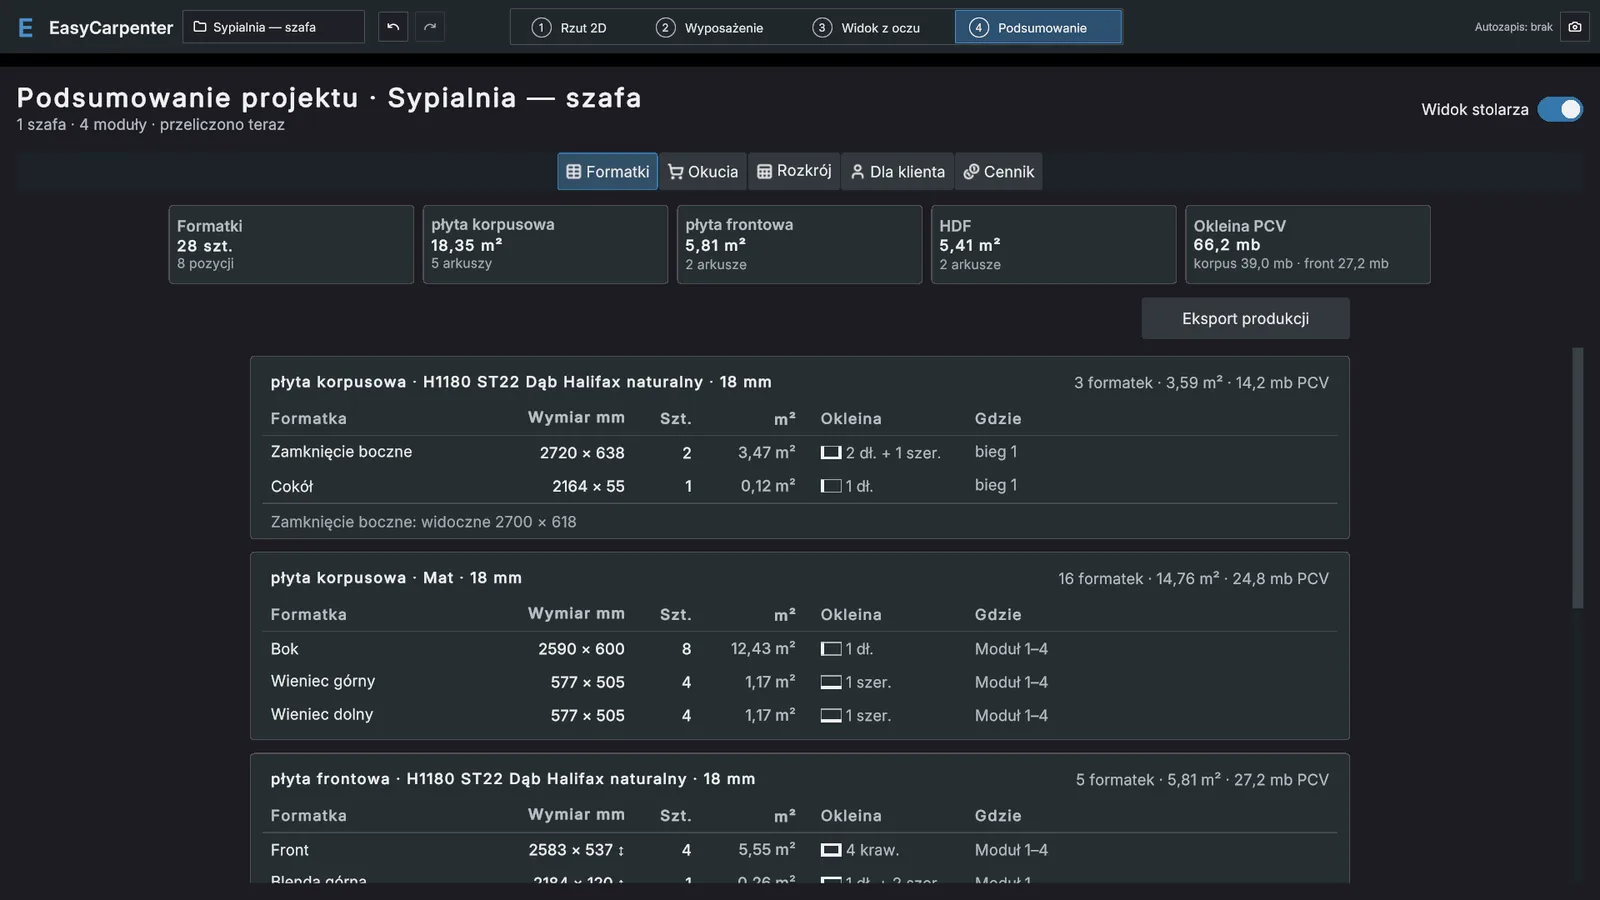Click the płyta frontowa 5,81 m² card
This screenshot has height=900, width=1600.
click(799, 245)
